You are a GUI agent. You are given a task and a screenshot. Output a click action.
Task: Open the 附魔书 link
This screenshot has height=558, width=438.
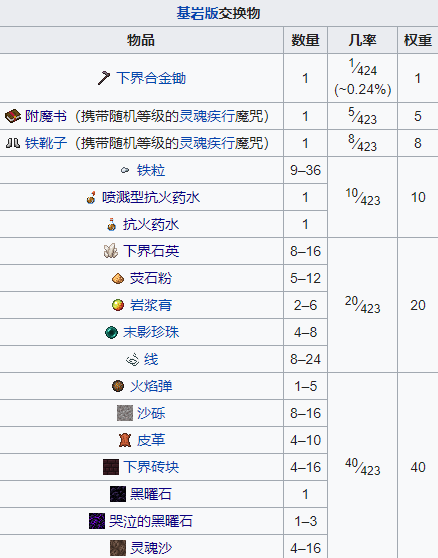[46, 116]
